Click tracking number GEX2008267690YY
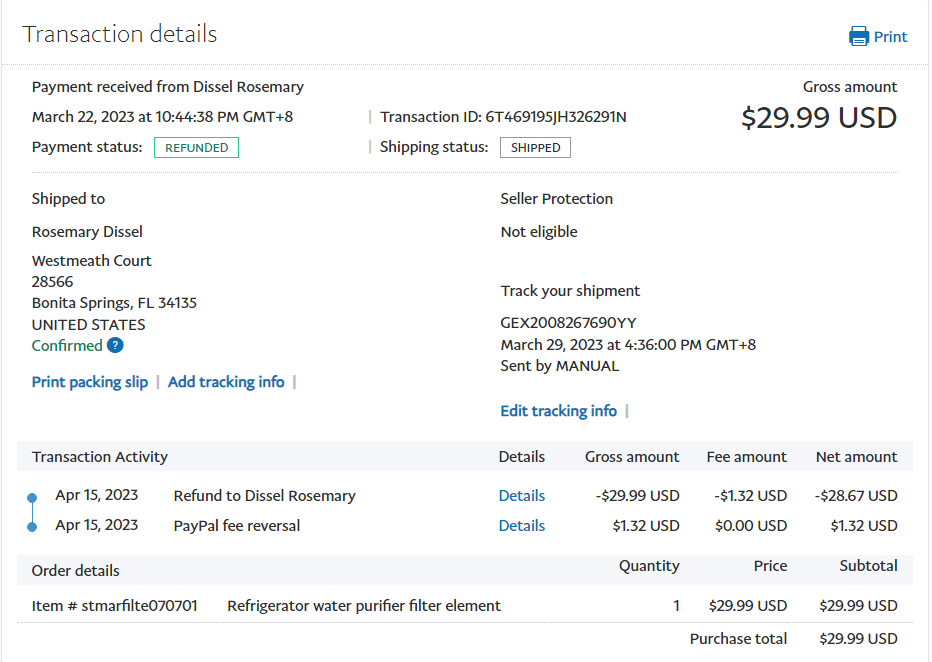 (568, 323)
